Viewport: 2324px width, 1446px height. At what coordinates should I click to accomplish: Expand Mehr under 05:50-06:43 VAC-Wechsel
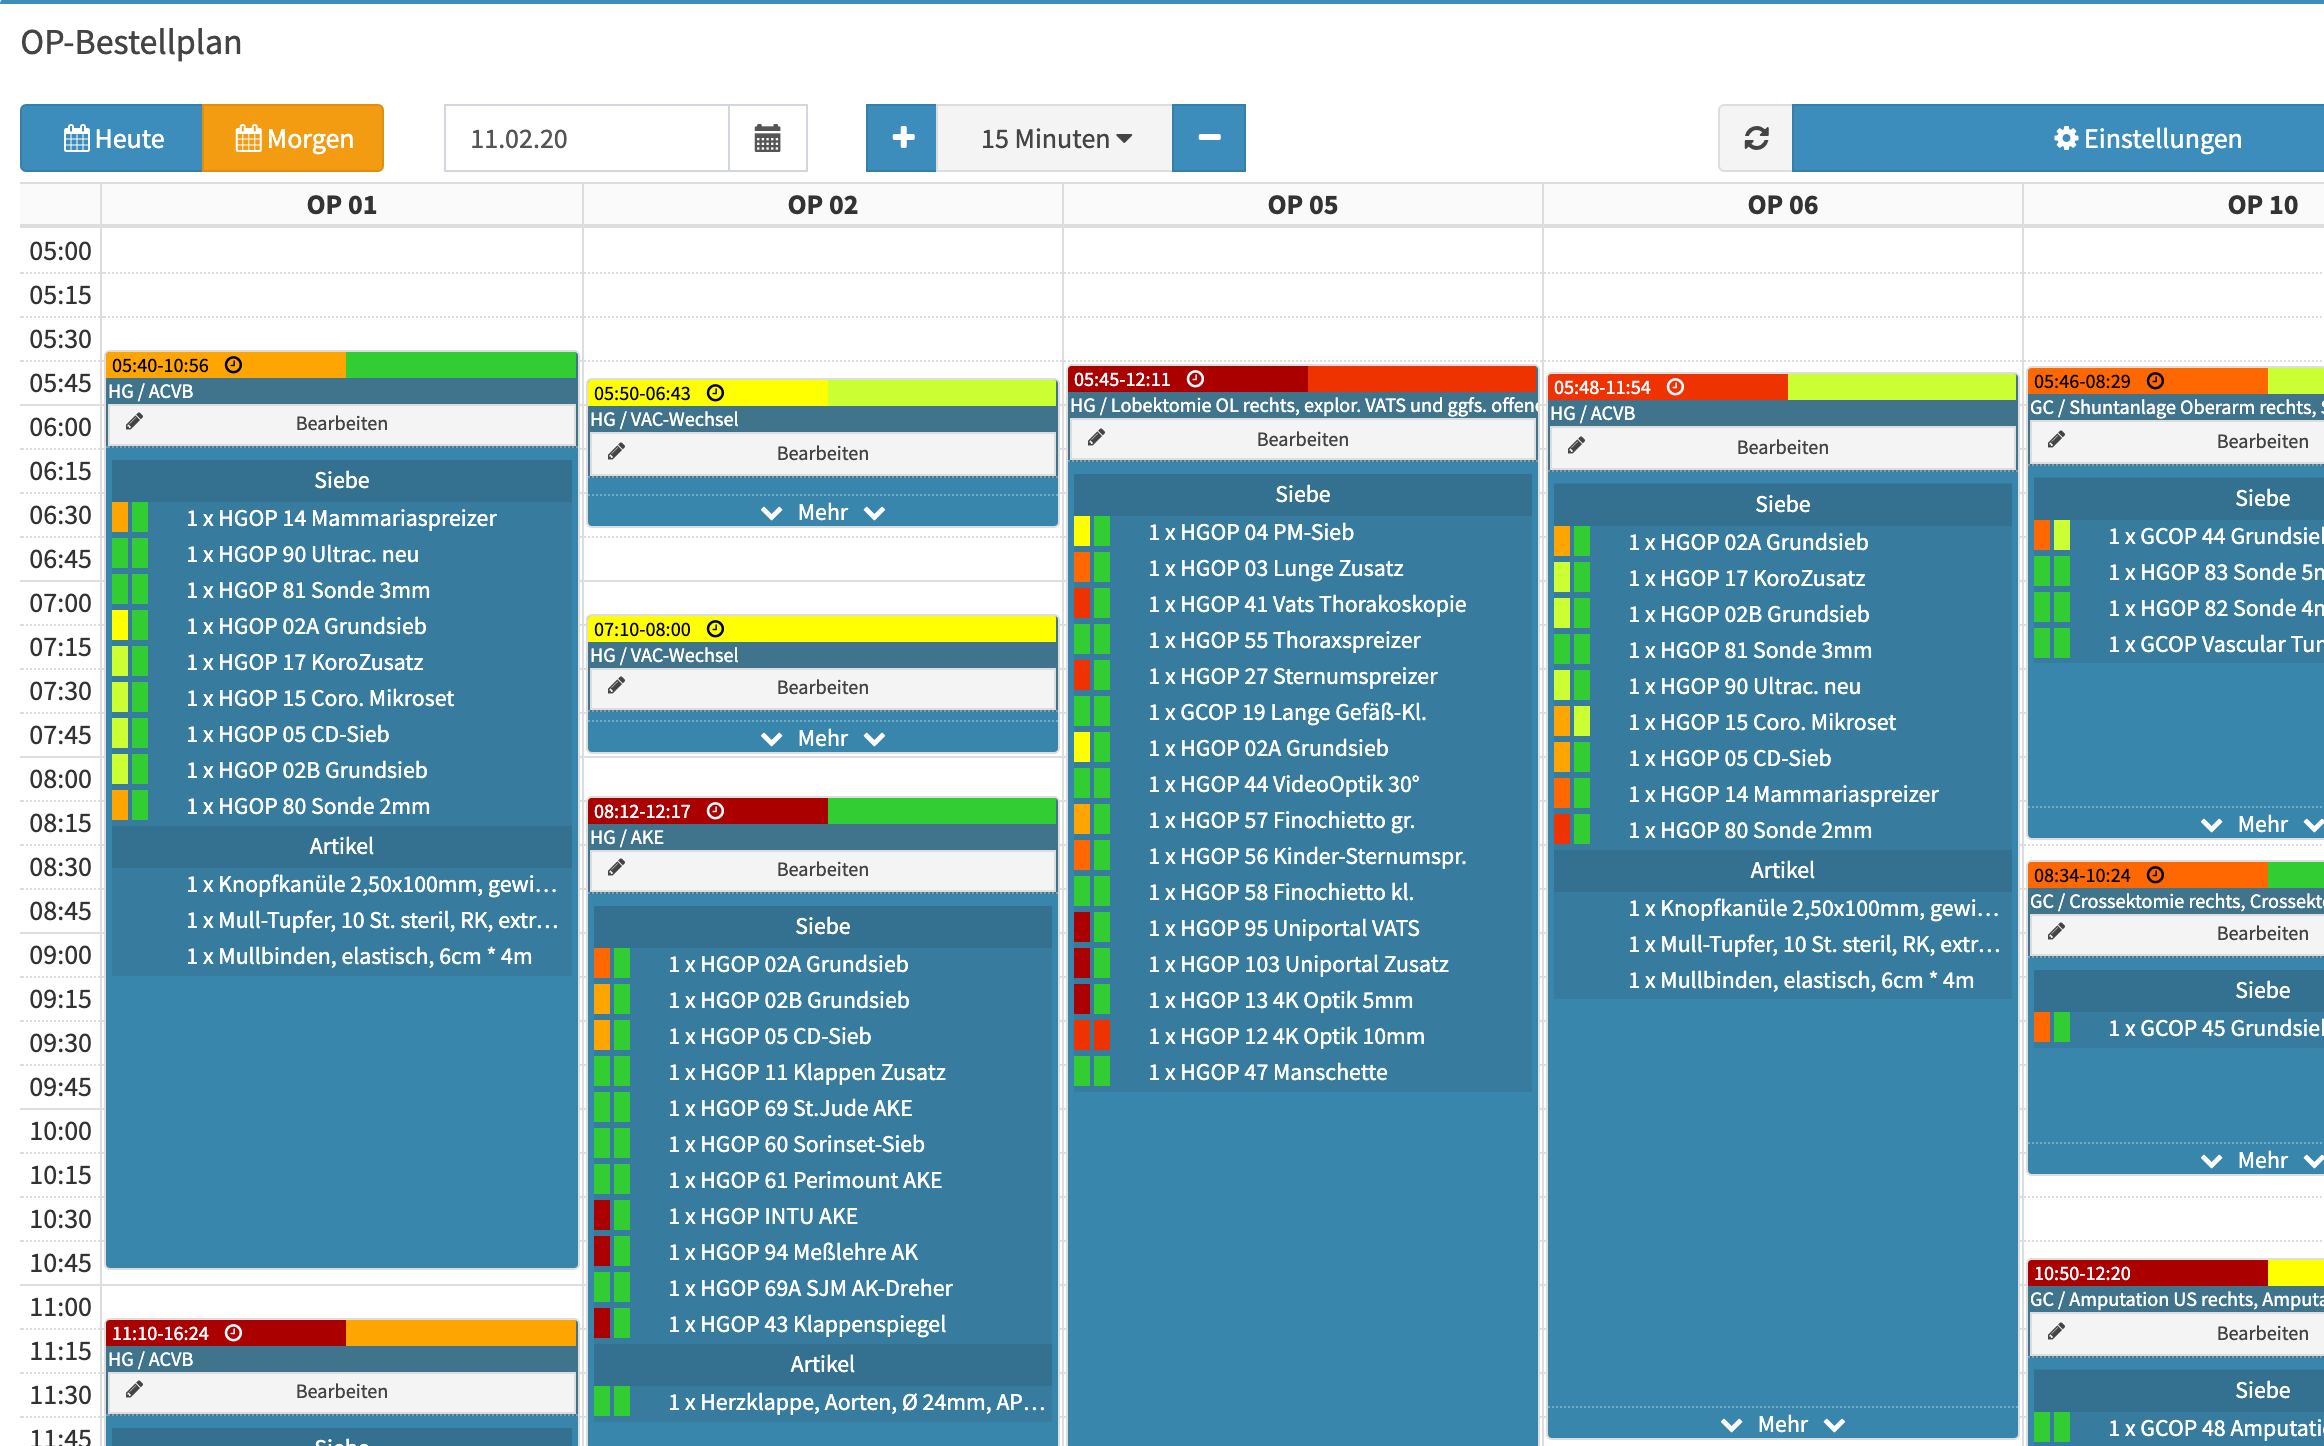(822, 512)
